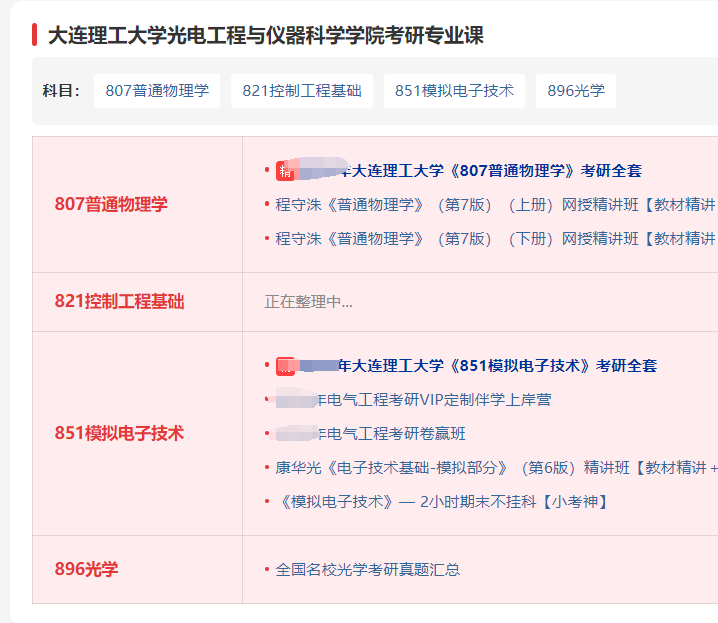718x623 pixels.
Task: Click the 821控制工程基础 row heading
Action: tap(120, 301)
